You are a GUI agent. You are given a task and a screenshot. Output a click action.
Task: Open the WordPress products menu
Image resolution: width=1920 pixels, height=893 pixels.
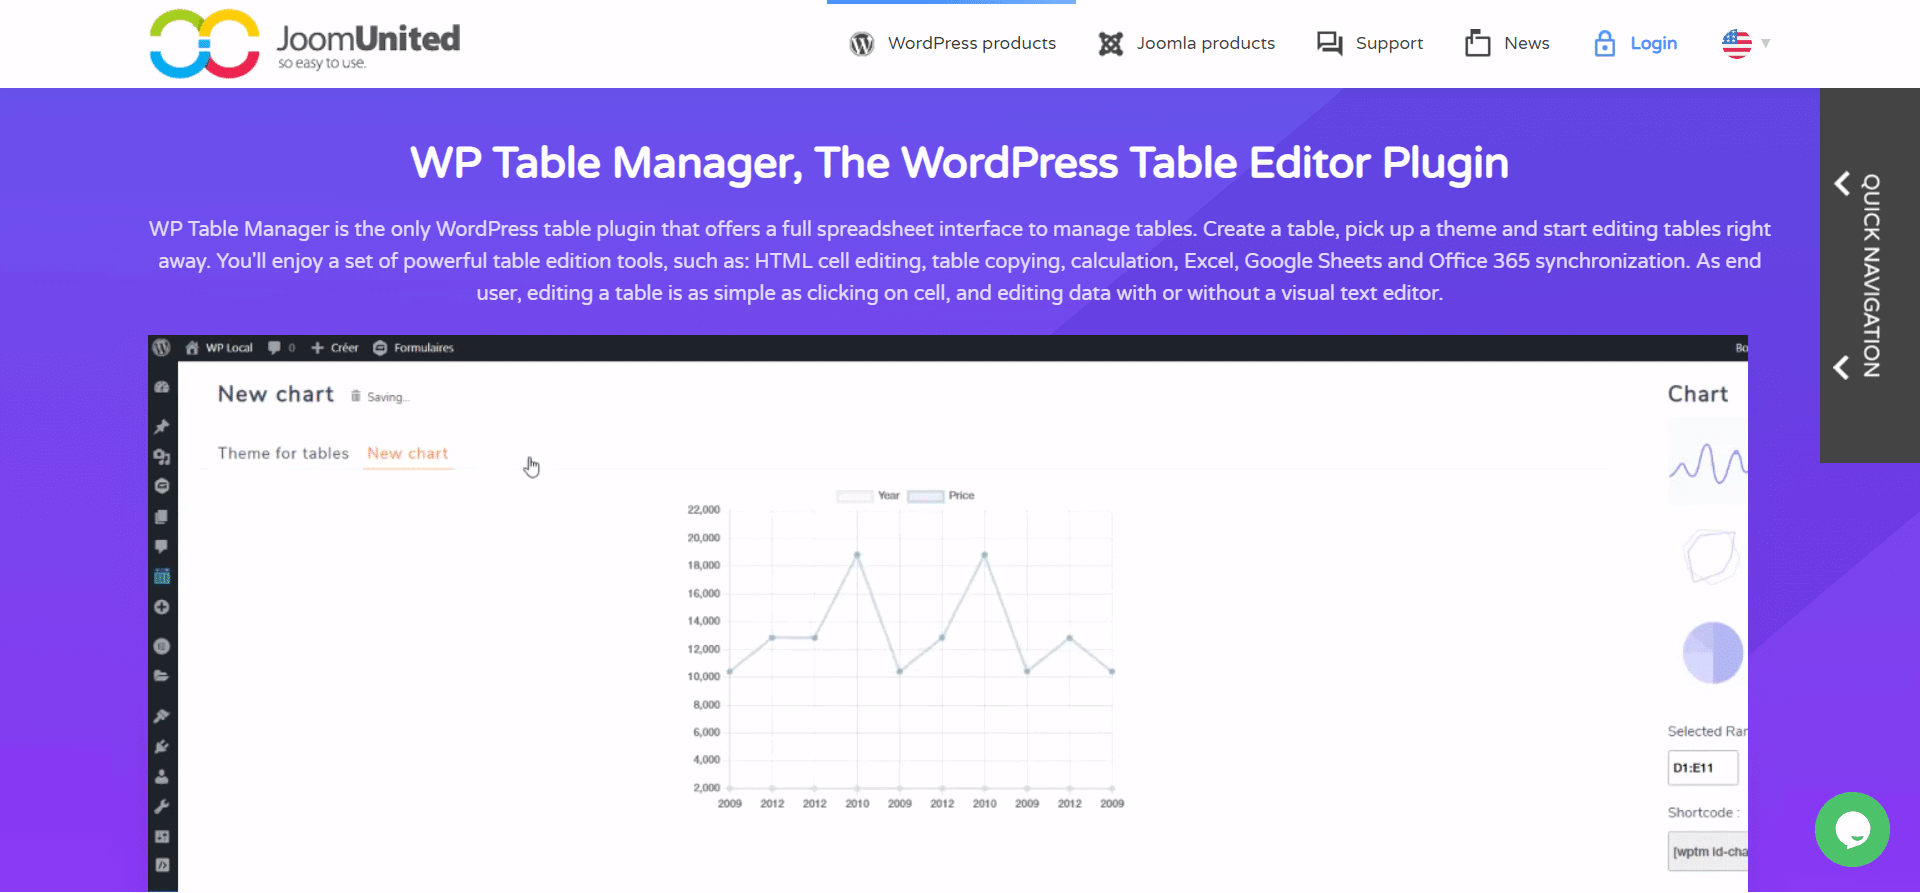[x=972, y=43]
